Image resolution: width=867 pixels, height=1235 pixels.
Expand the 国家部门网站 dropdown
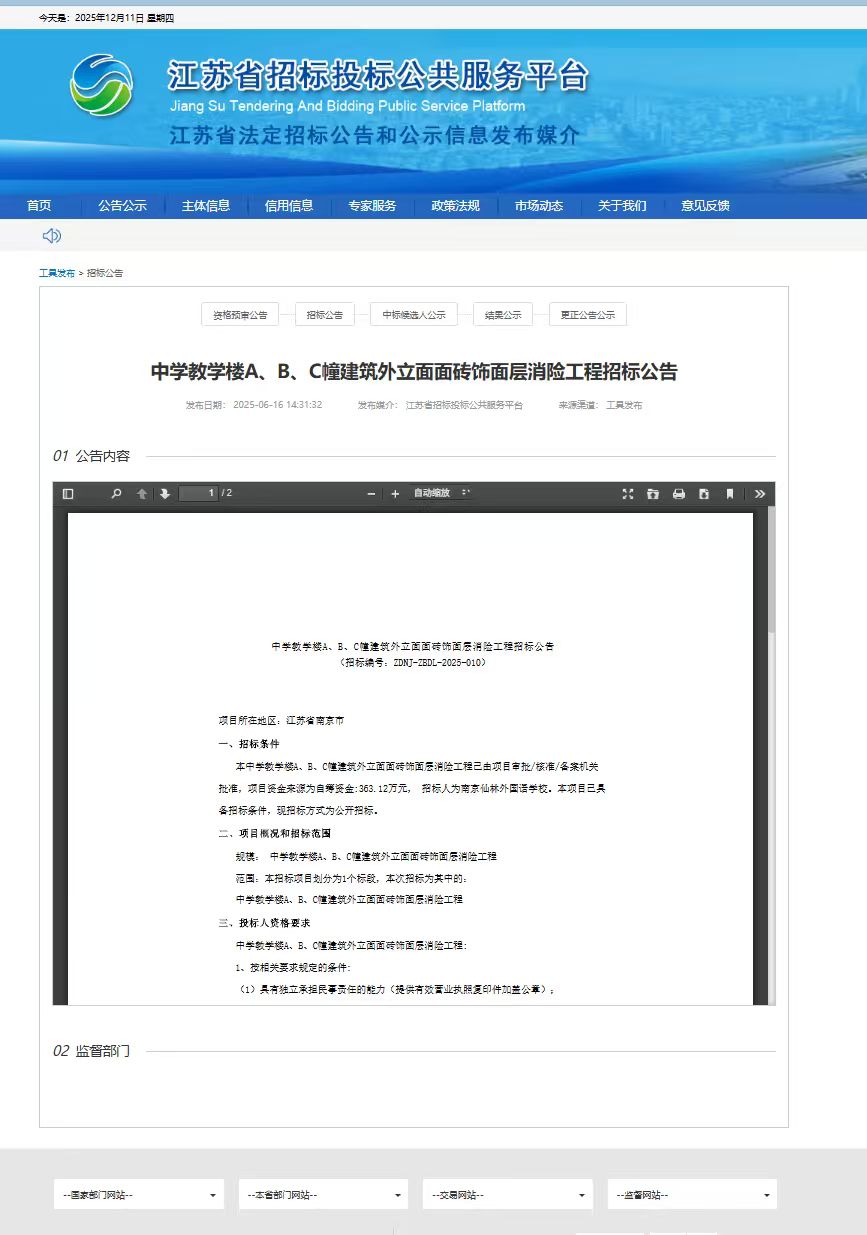point(138,1195)
